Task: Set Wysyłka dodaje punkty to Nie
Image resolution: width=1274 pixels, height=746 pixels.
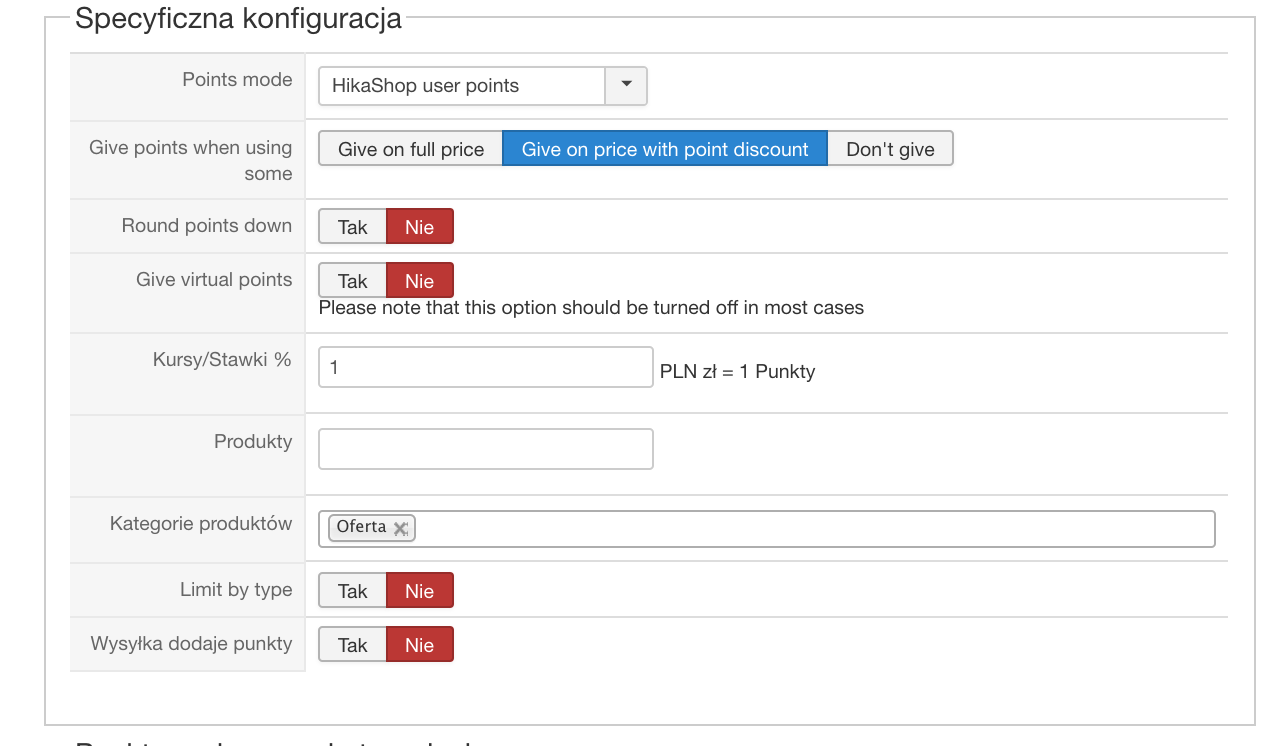Action: pos(419,645)
